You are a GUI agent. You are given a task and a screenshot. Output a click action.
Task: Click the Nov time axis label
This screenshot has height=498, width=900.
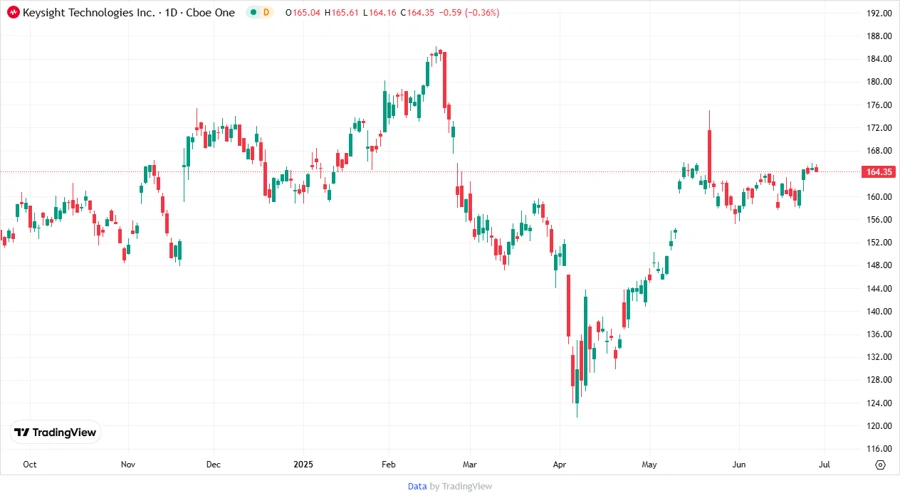(x=128, y=464)
